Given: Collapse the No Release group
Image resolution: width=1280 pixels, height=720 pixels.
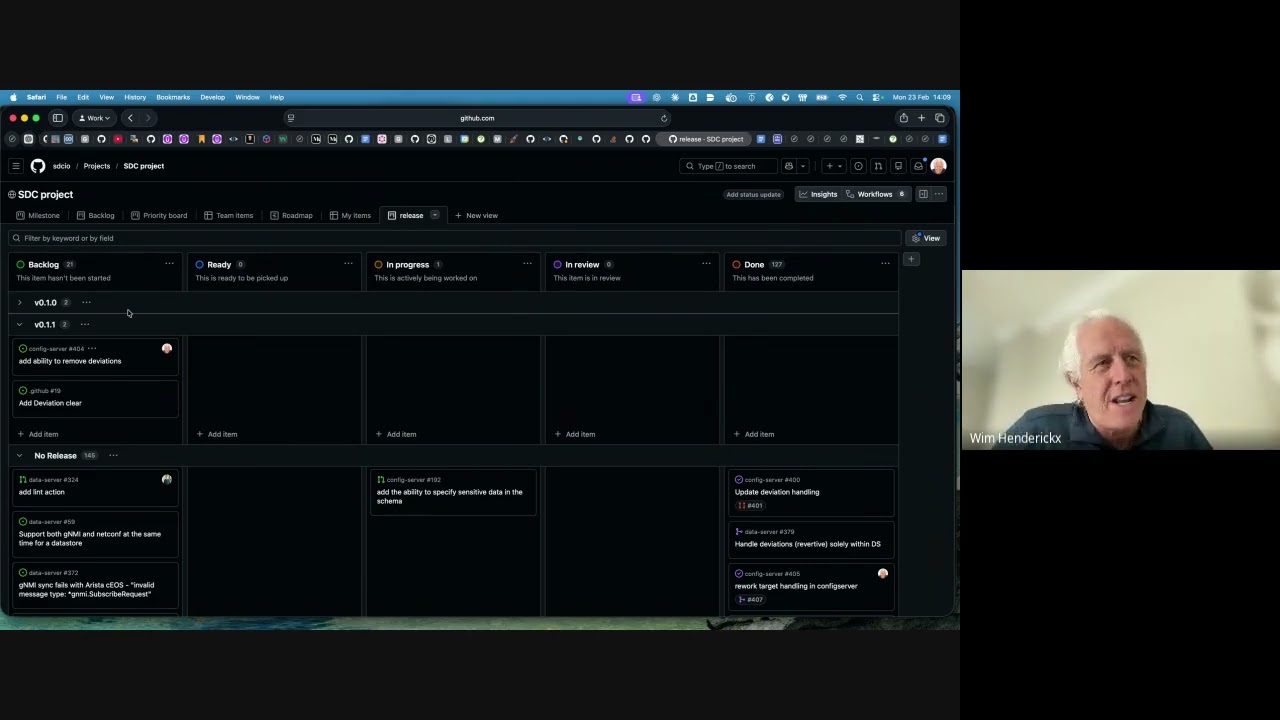Looking at the screenshot, I should pyautogui.click(x=19, y=455).
